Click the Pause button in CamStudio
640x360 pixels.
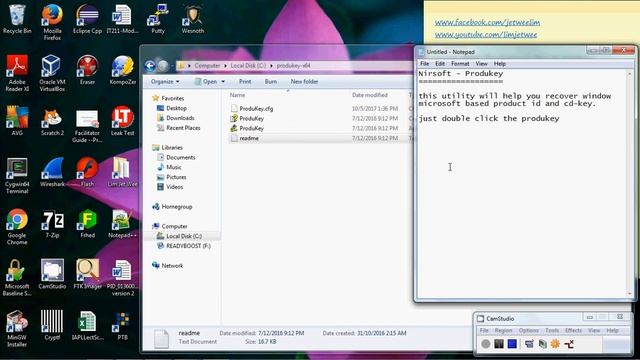tap(499, 344)
